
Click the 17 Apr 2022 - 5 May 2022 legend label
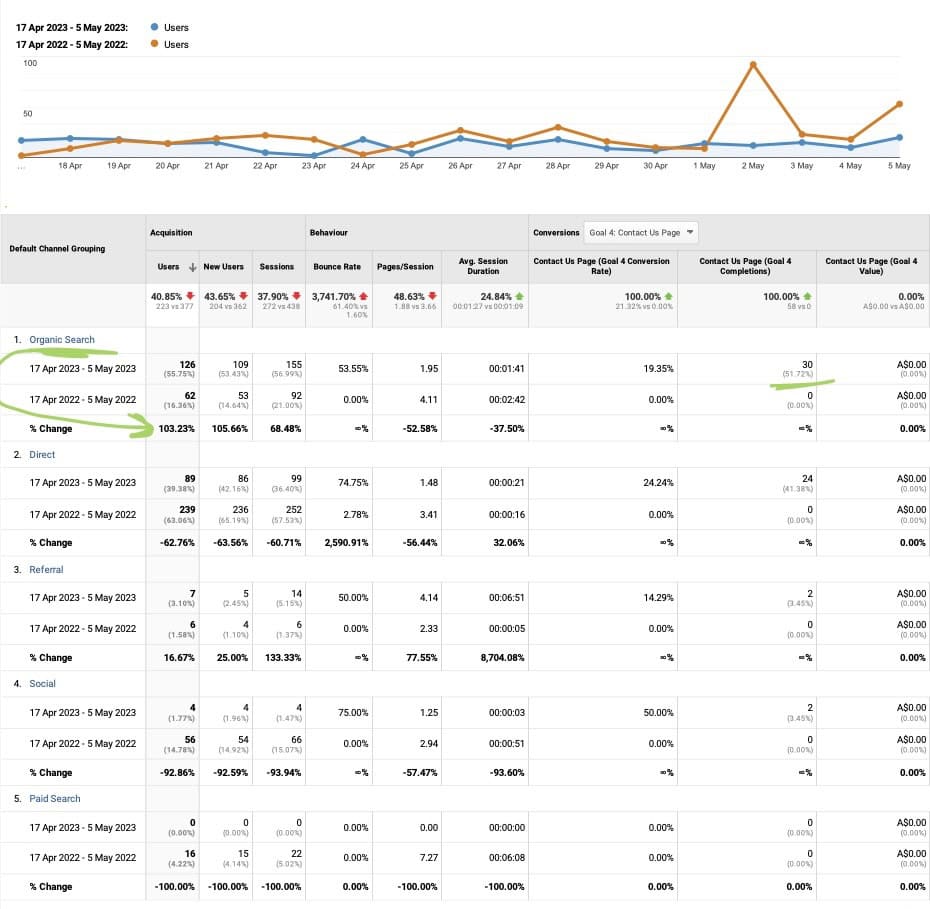click(x=72, y=44)
